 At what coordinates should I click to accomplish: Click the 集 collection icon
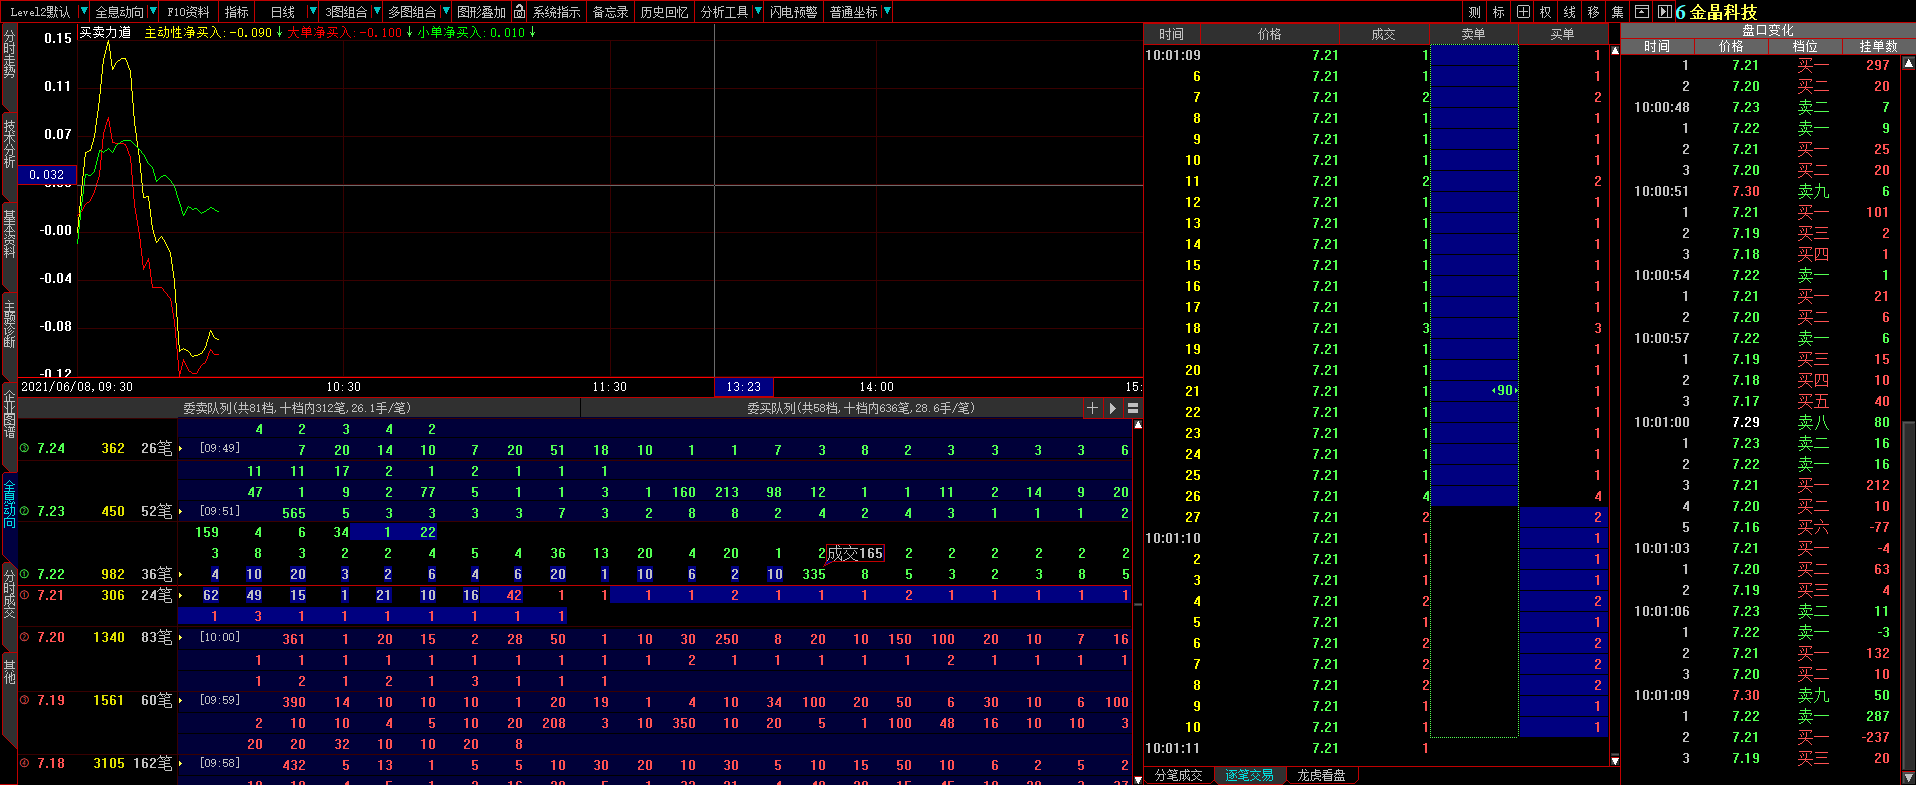point(1618,12)
